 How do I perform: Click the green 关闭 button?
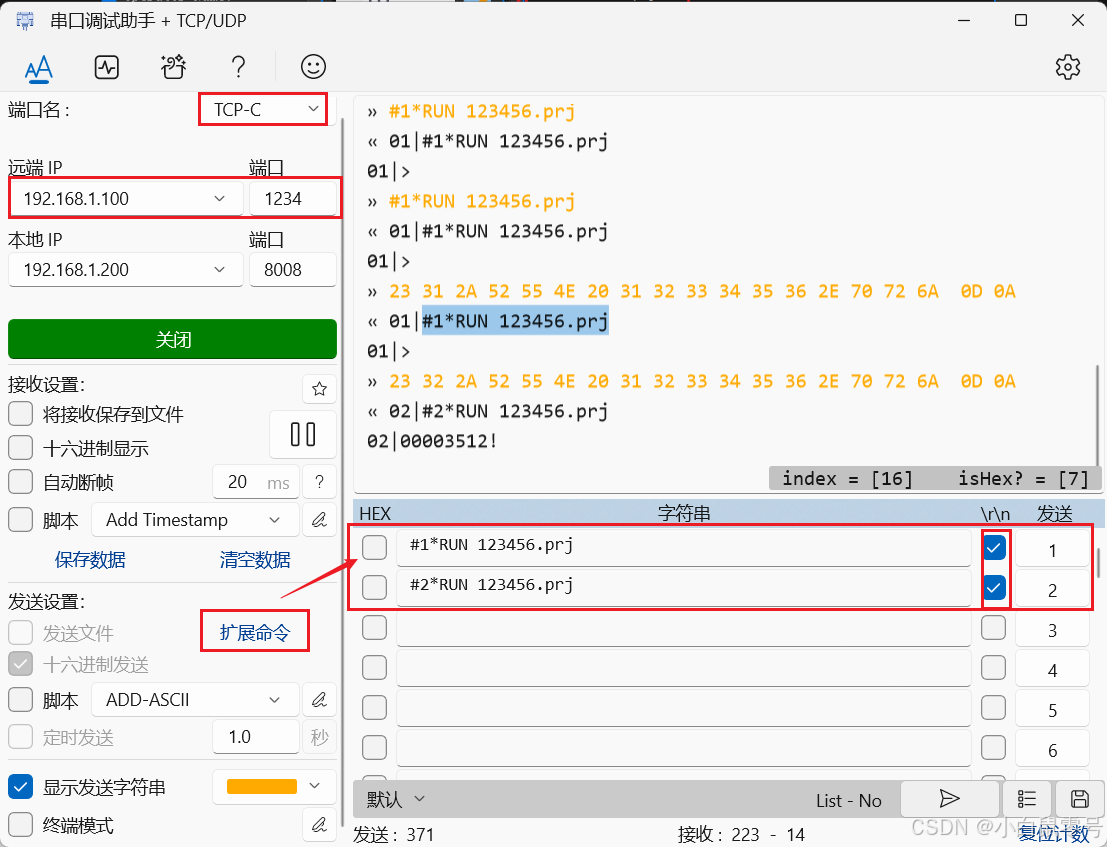point(172,339)
